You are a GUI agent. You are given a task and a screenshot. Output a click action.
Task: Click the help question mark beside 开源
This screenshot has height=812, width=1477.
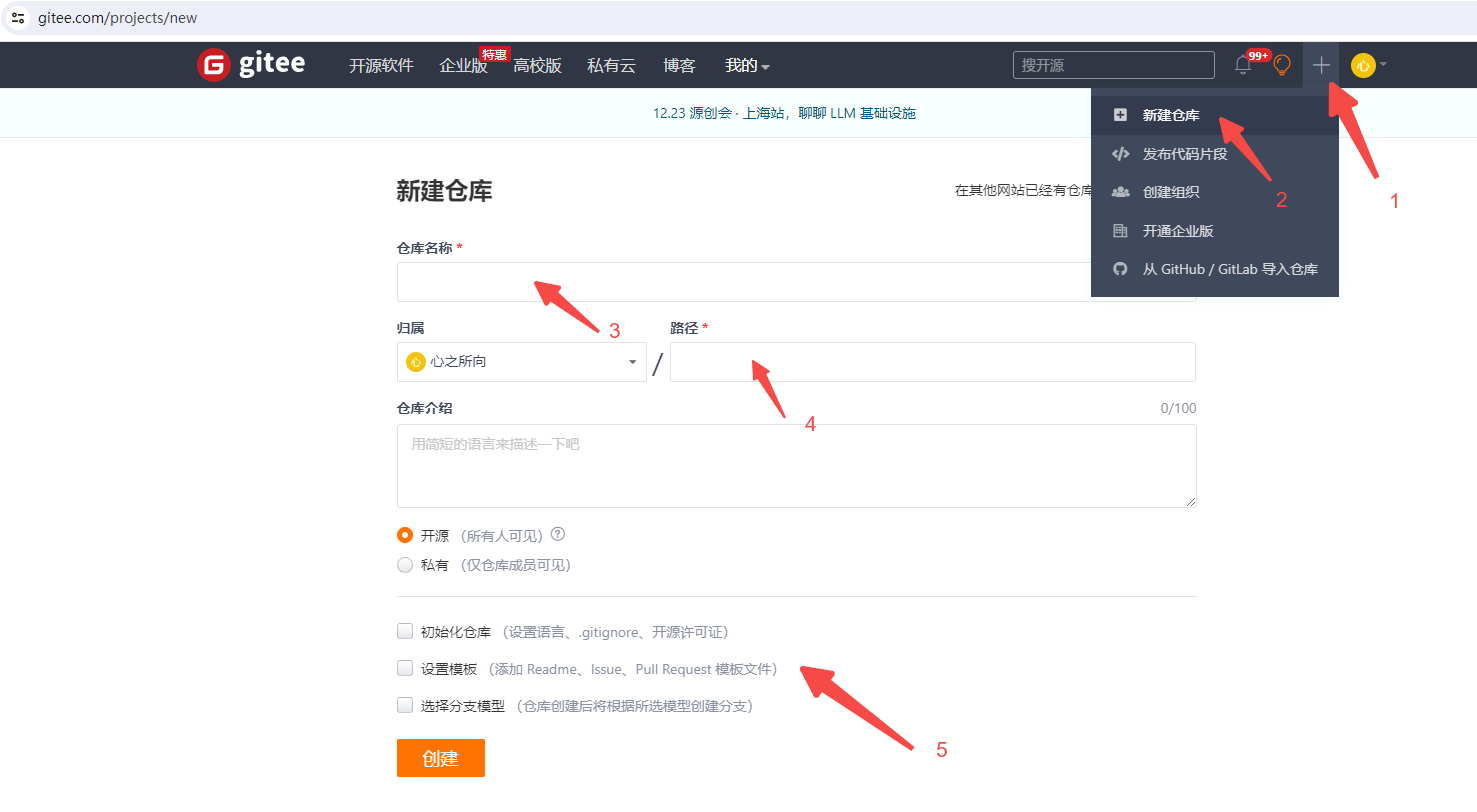coord(558,534)
